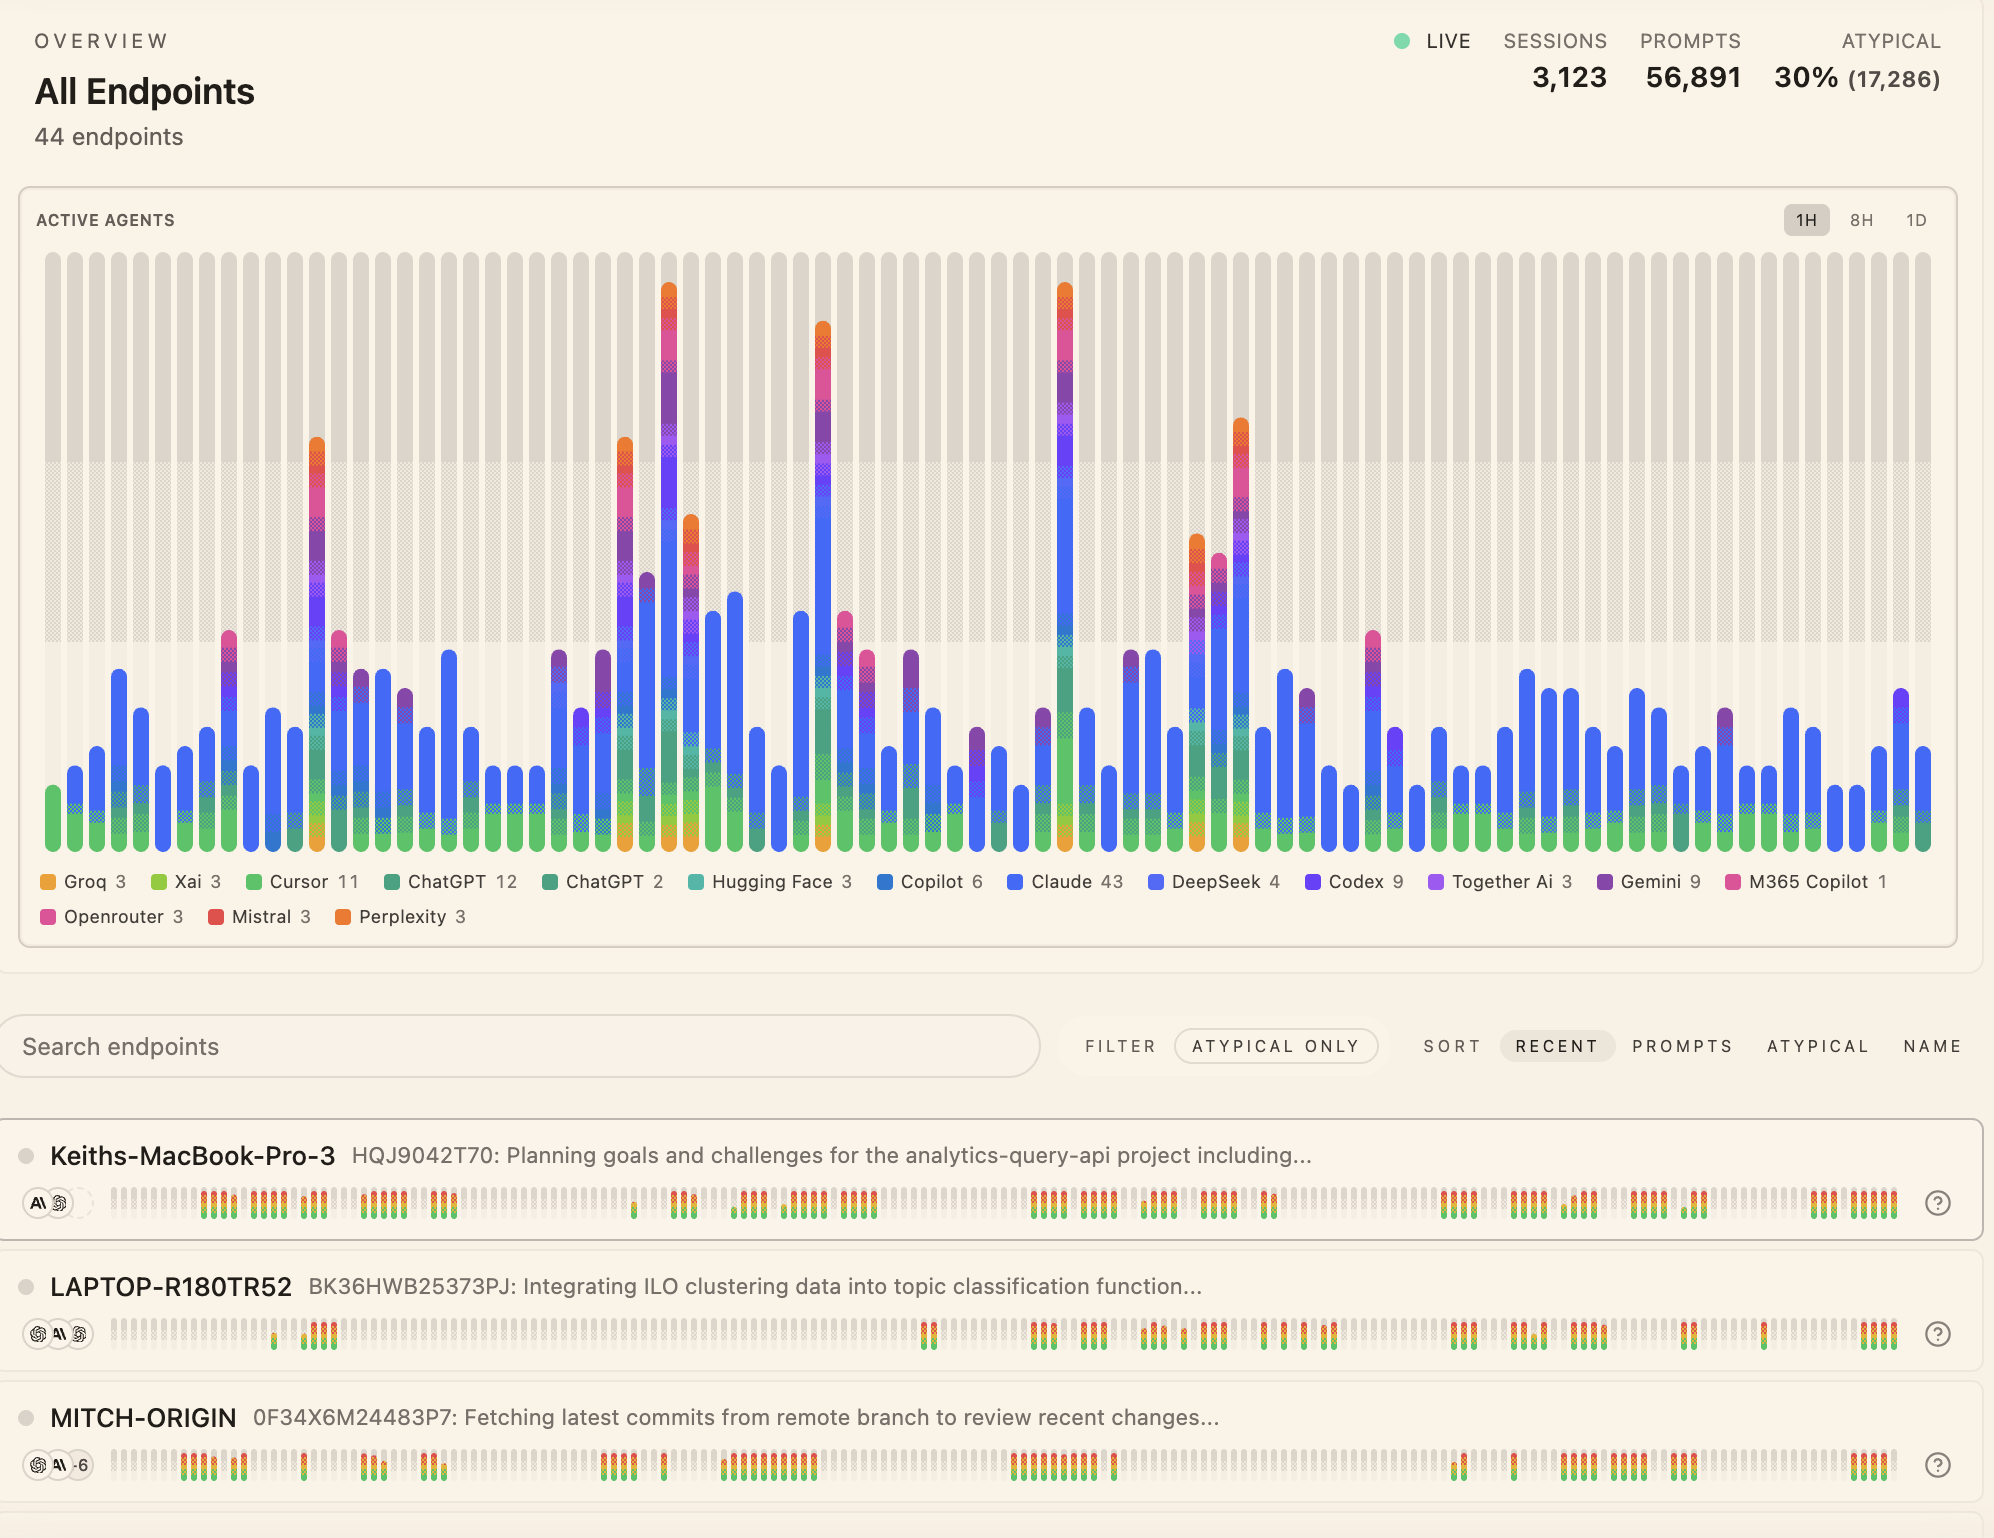Click the Search endpoints field
The width and height of the screenshot is (1994, 1538).
point(520,1046)
